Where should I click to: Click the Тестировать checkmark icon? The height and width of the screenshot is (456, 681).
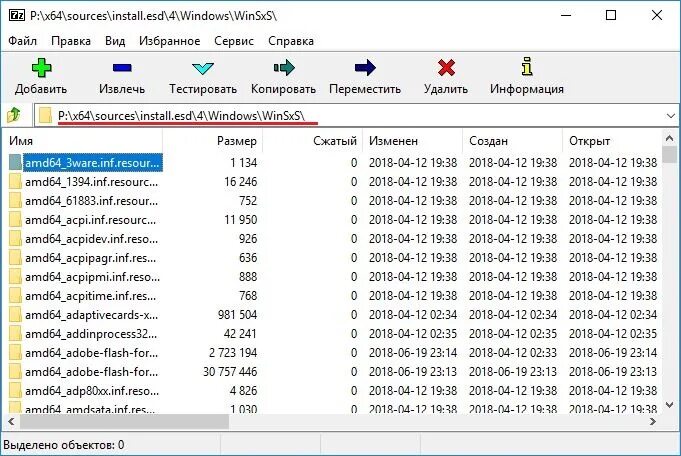tap(203, 68)
